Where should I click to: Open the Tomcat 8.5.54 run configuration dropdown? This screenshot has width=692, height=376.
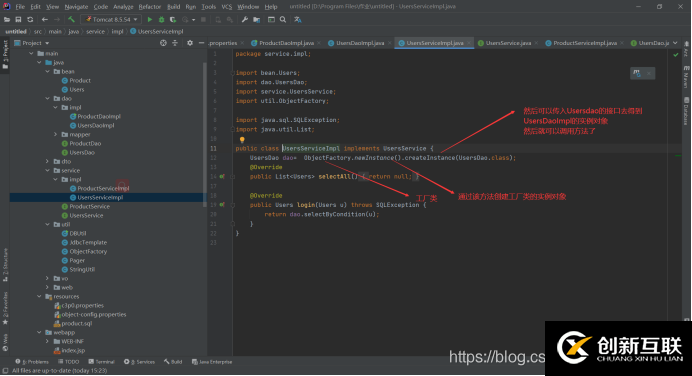pyautogui.click(x=111, y=19)
